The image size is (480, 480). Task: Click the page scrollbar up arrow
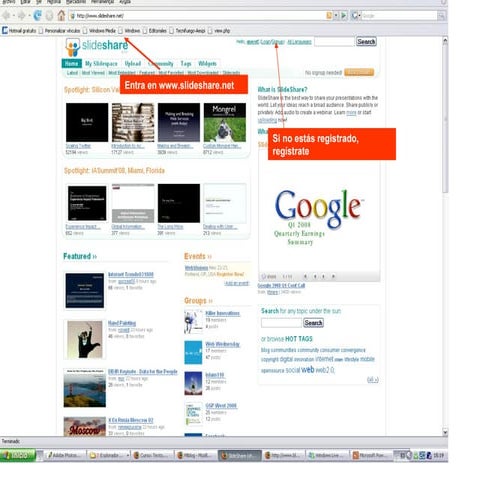click(445, 41)
